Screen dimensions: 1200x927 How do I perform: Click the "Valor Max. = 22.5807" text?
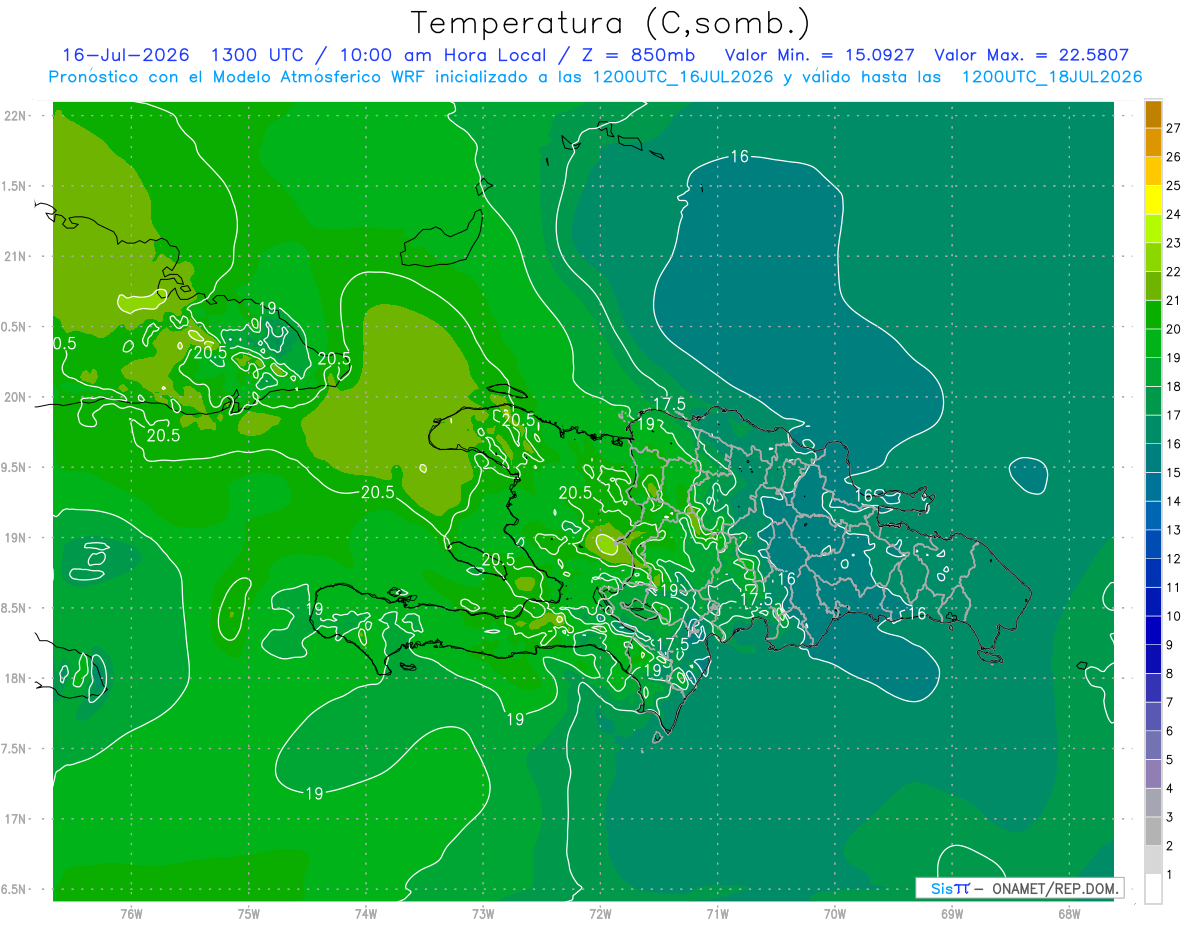pyautogui.click(x=1032, y=55)
